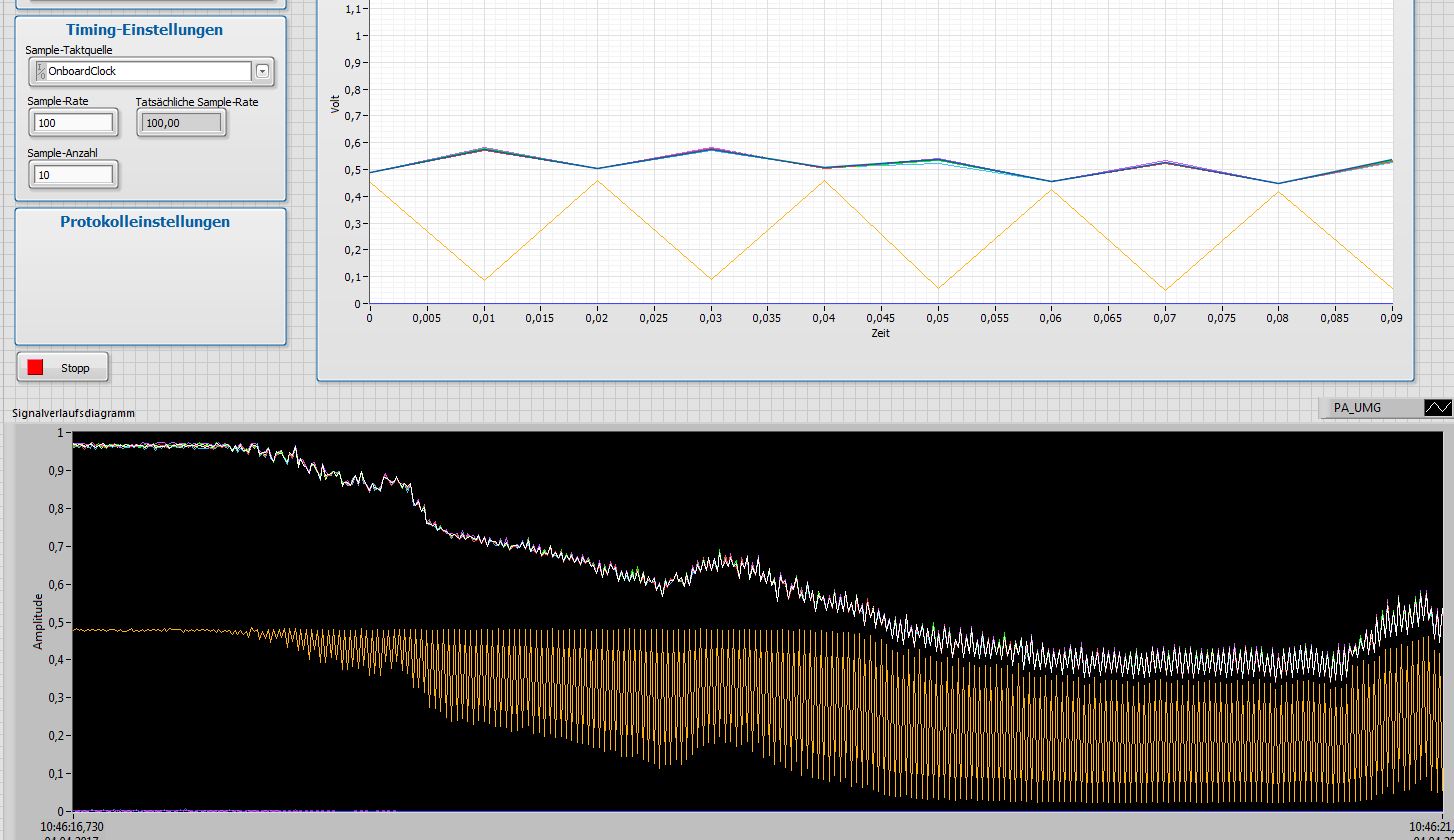Click the Zeit x-axis label
Screen dimensions: 1454x840
click(880, 333)
